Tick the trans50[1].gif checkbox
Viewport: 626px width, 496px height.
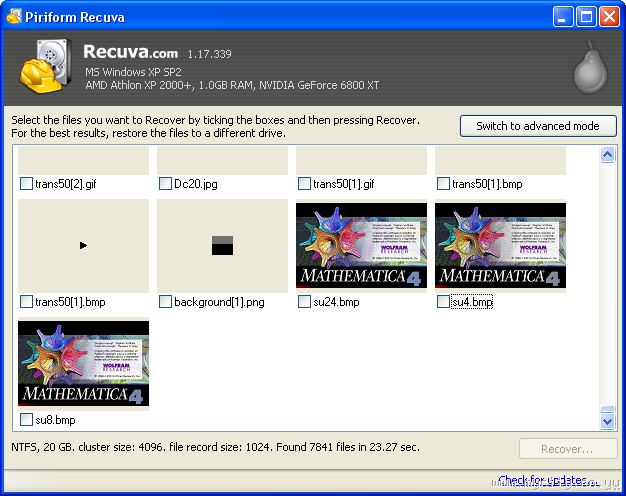point(304,184)
